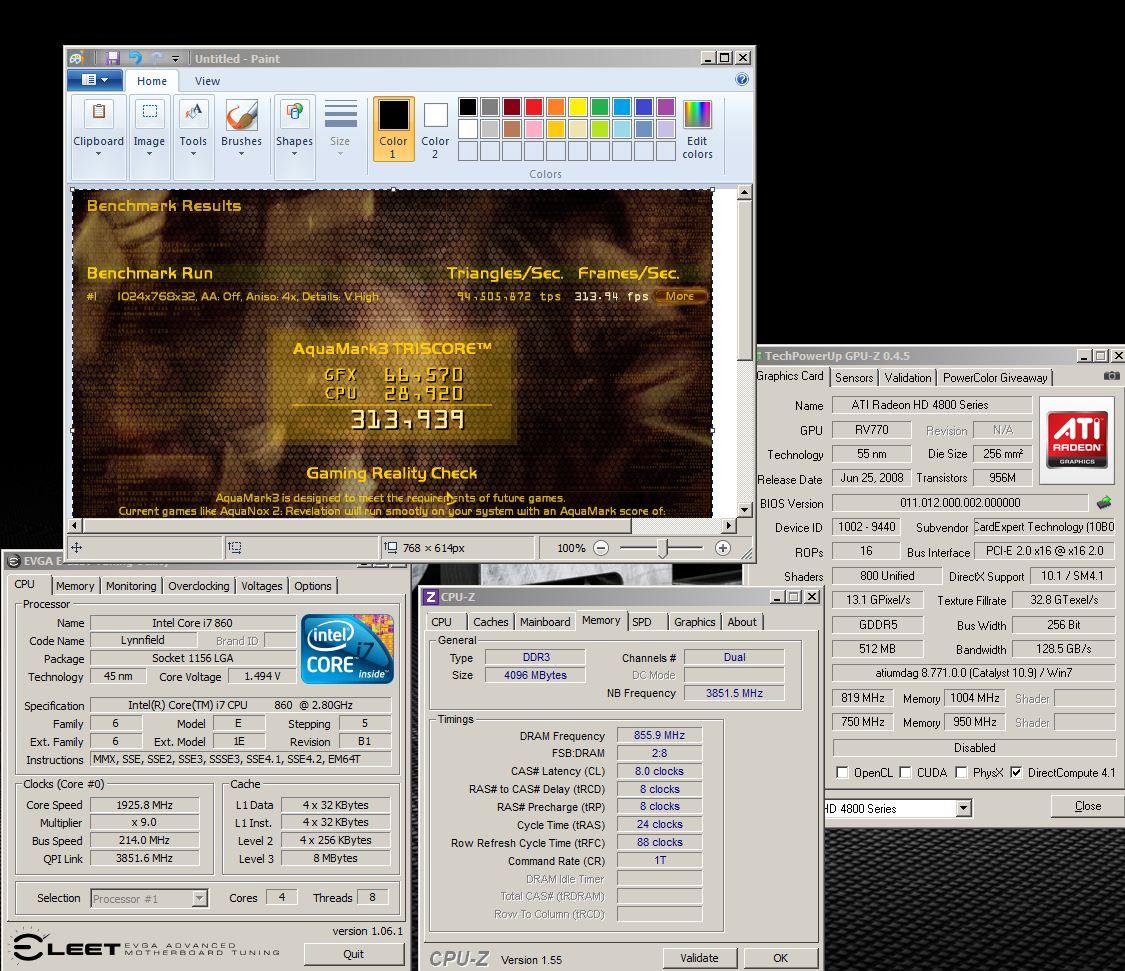Open the Paint application menu button
Screen dimensions: 1125x971
pyautogui.click(x=94, y=80)
